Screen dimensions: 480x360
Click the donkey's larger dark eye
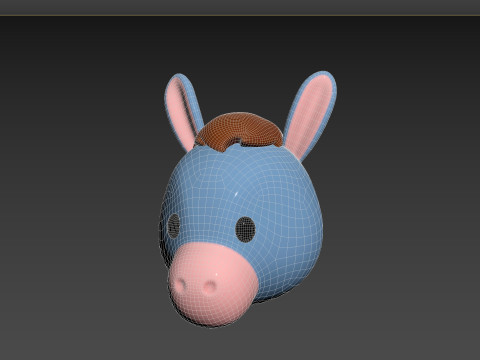pos(245,229)
